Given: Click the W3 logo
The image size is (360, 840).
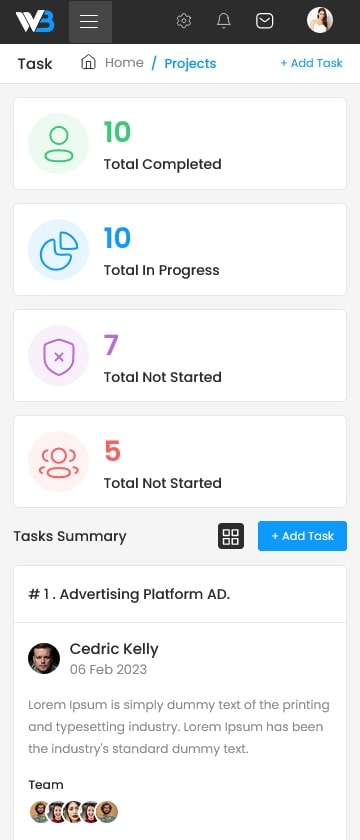Looking at the screenshot, I should [35, 21].
